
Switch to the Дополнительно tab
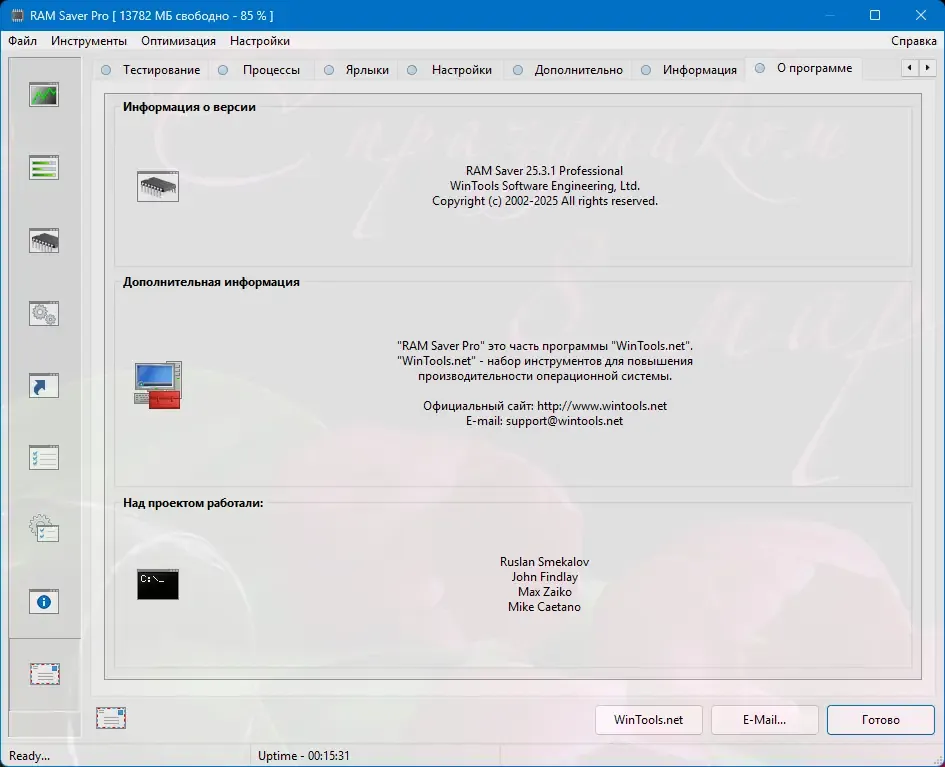[x=568, y=70]
